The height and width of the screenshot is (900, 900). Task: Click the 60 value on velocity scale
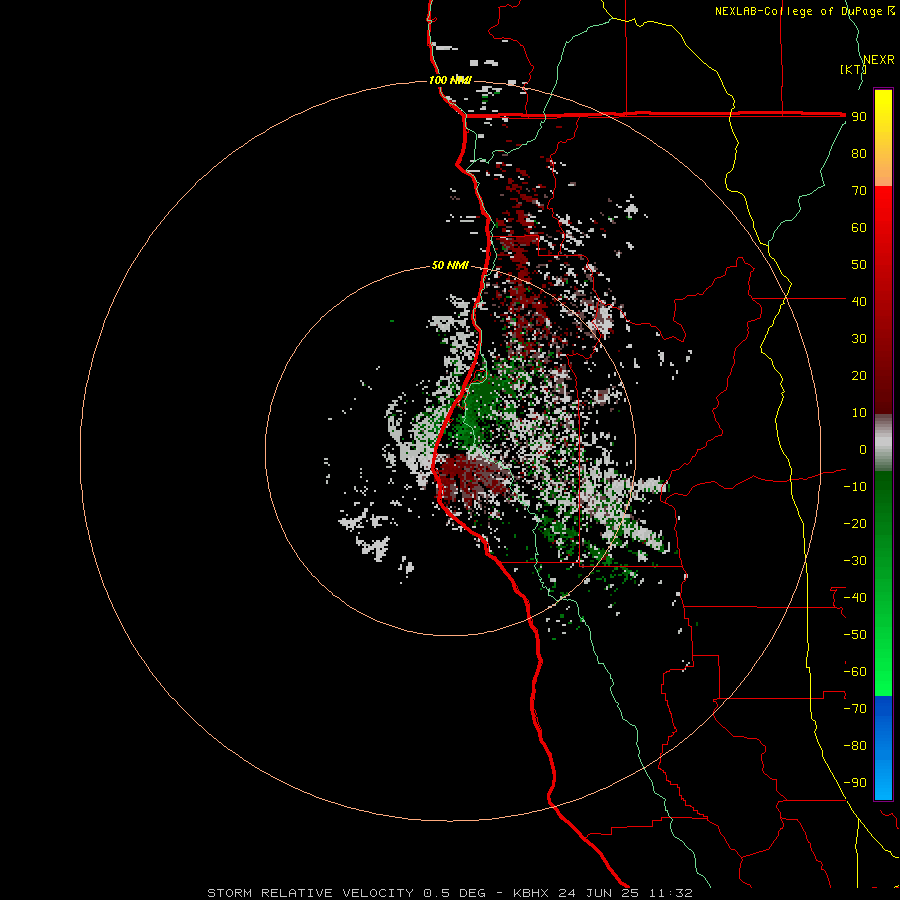point(859,228)
